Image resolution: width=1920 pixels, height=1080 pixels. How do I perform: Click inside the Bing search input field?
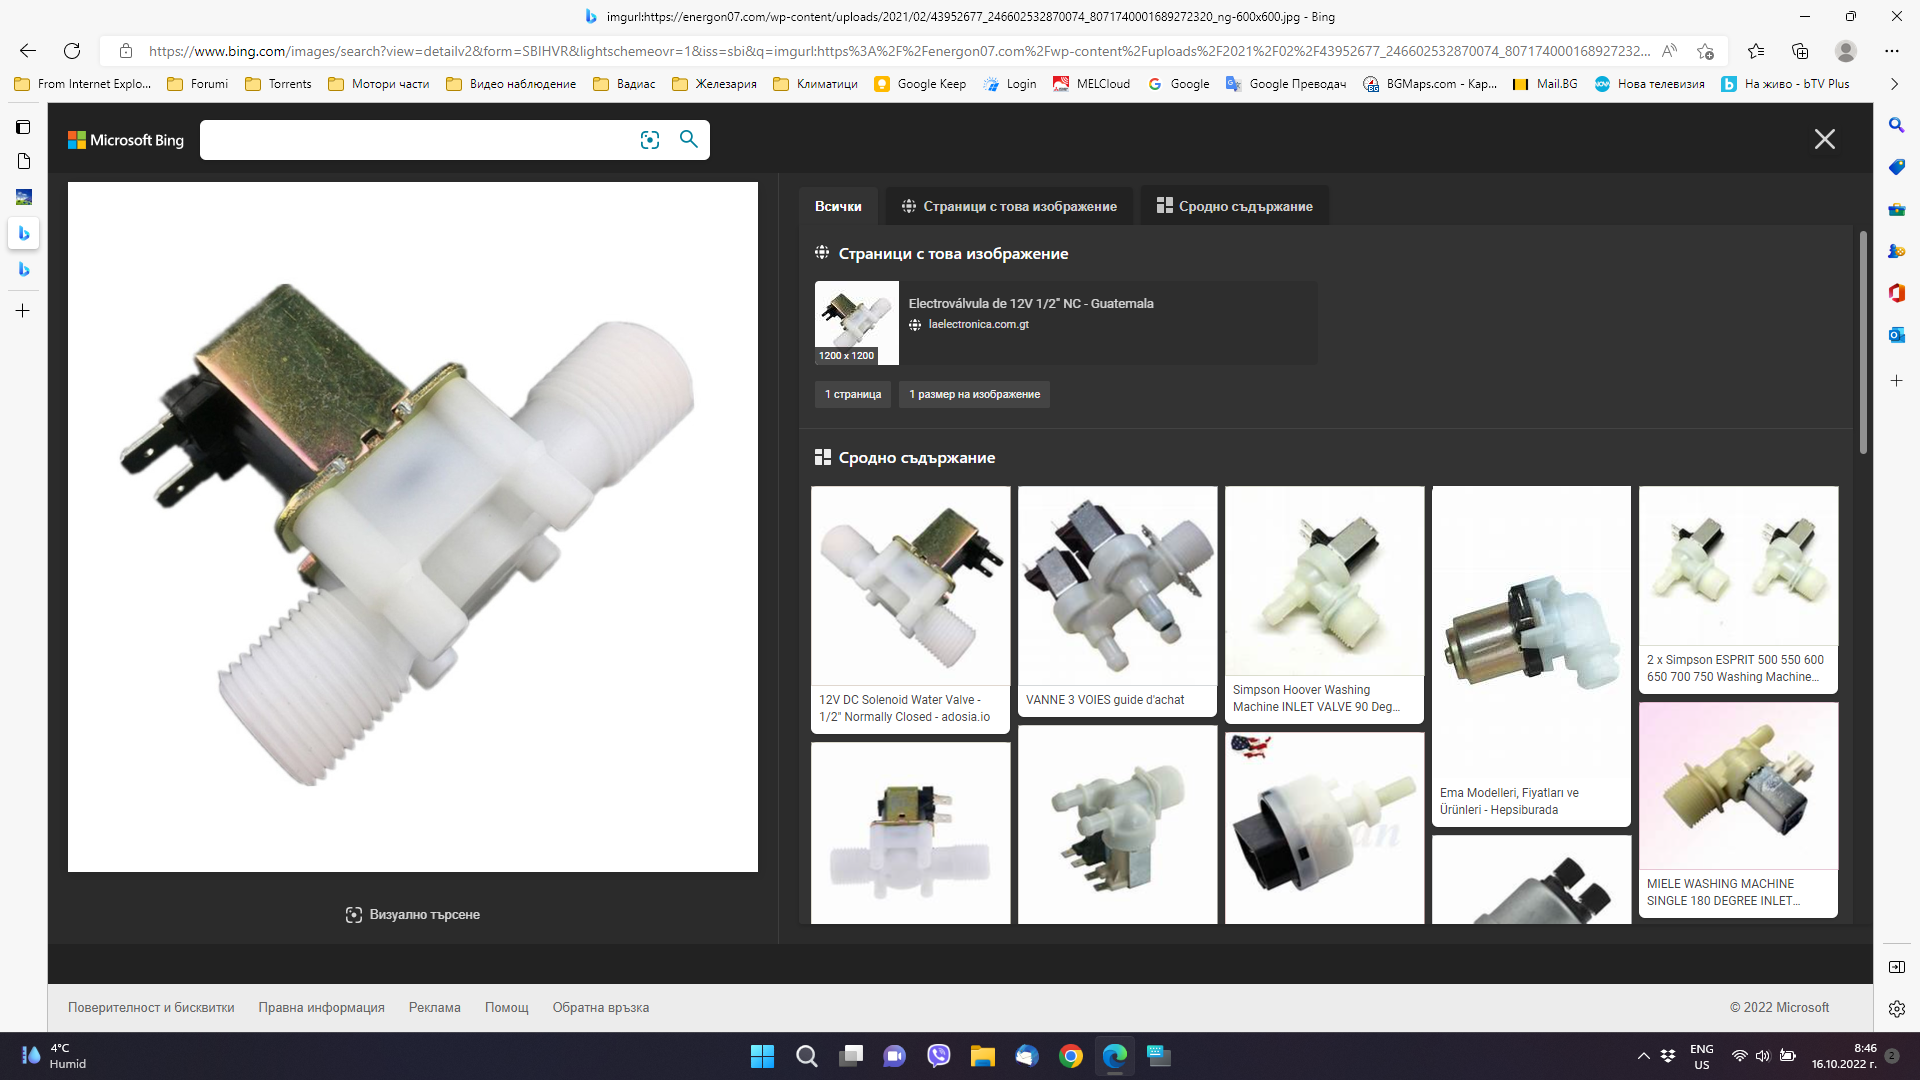coord(415,140)
